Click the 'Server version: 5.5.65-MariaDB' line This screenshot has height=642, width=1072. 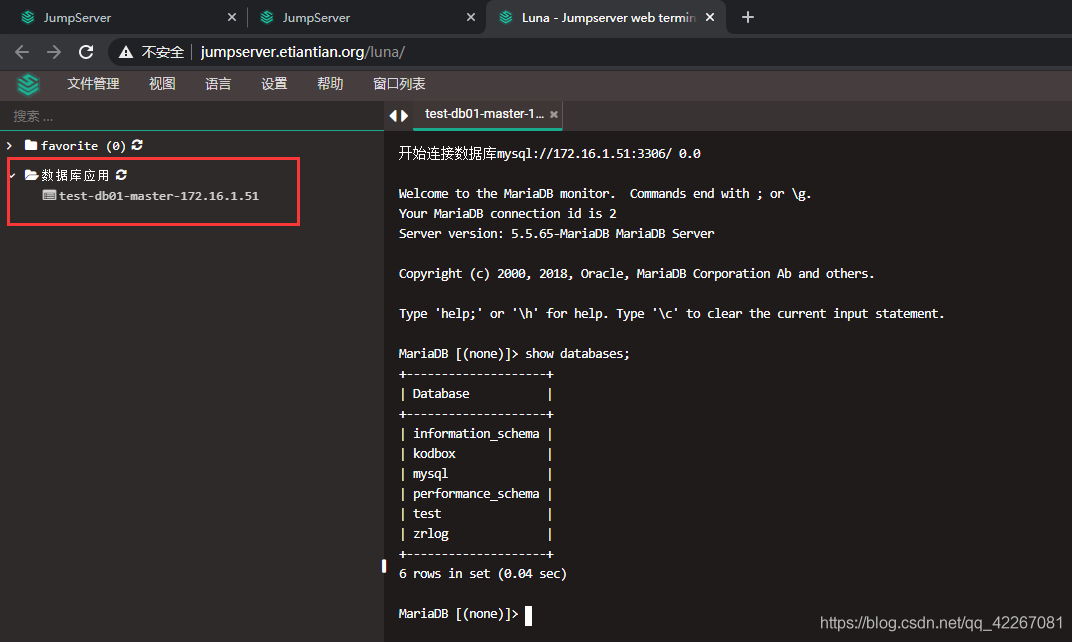[557, 234]
